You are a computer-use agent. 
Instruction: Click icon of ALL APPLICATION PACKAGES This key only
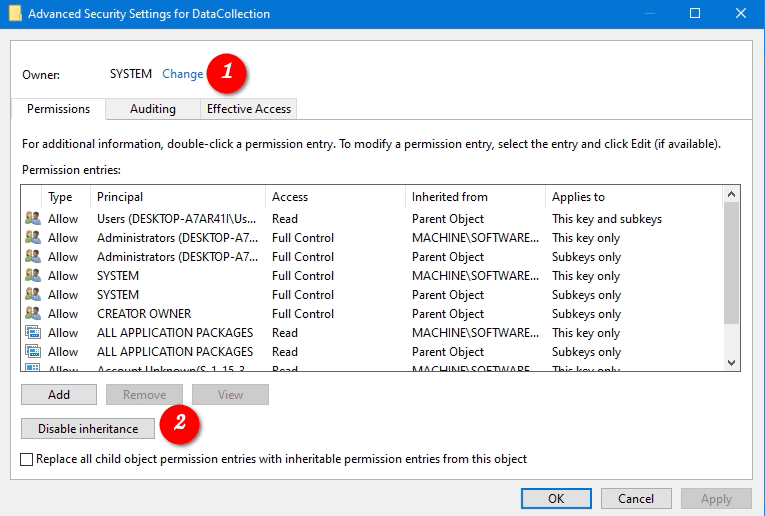coord(33,333)
